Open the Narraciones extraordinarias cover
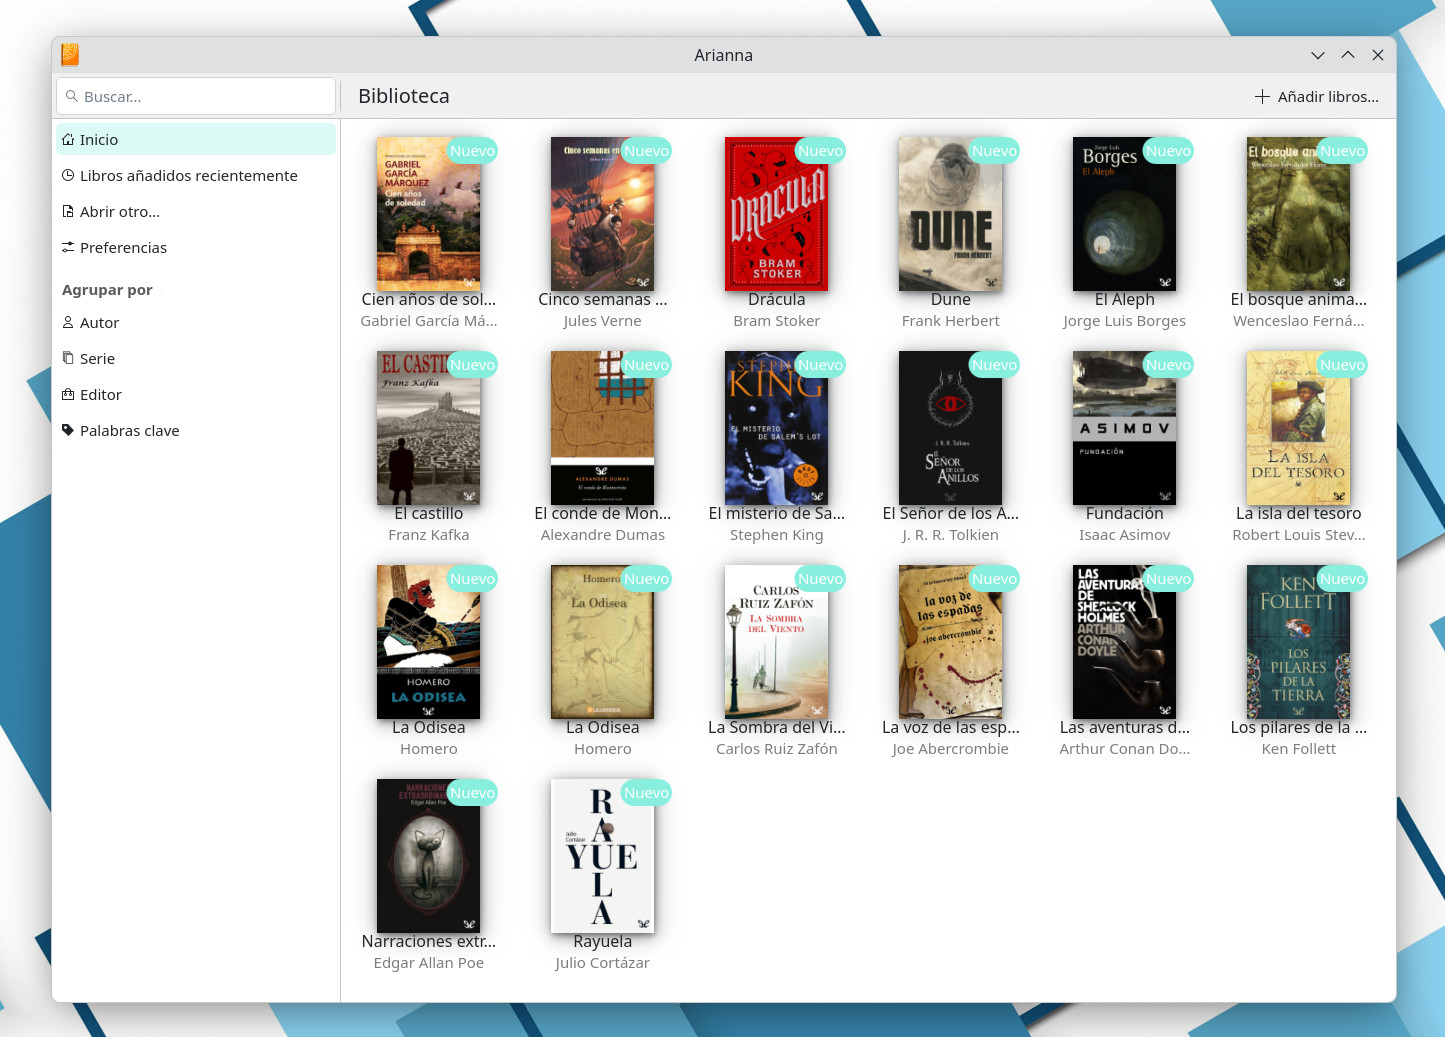The image size is (1445, 1037). (428, 856)
